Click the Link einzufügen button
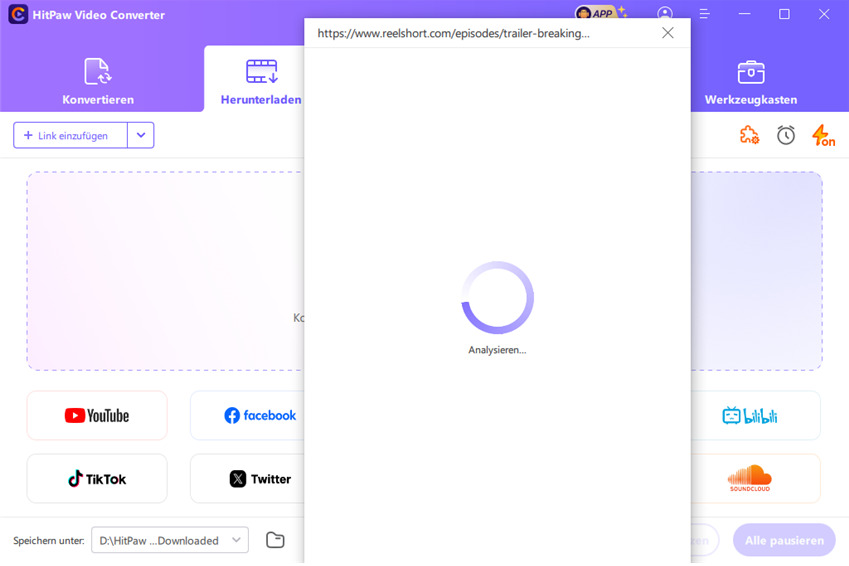This screenshot has height=566, width=849. pos(70,135)
